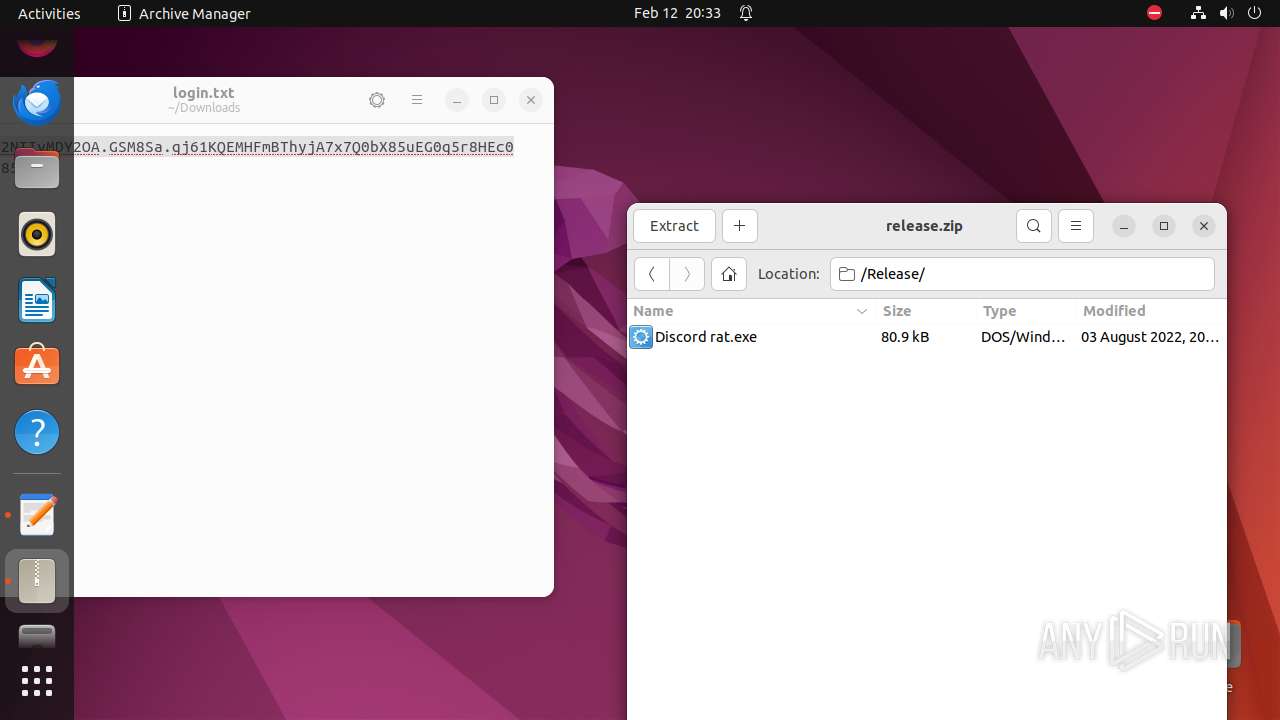Click the Location path field /Release/
The width and height of the screenshot is (1280, 720).
coord(1022,274)
